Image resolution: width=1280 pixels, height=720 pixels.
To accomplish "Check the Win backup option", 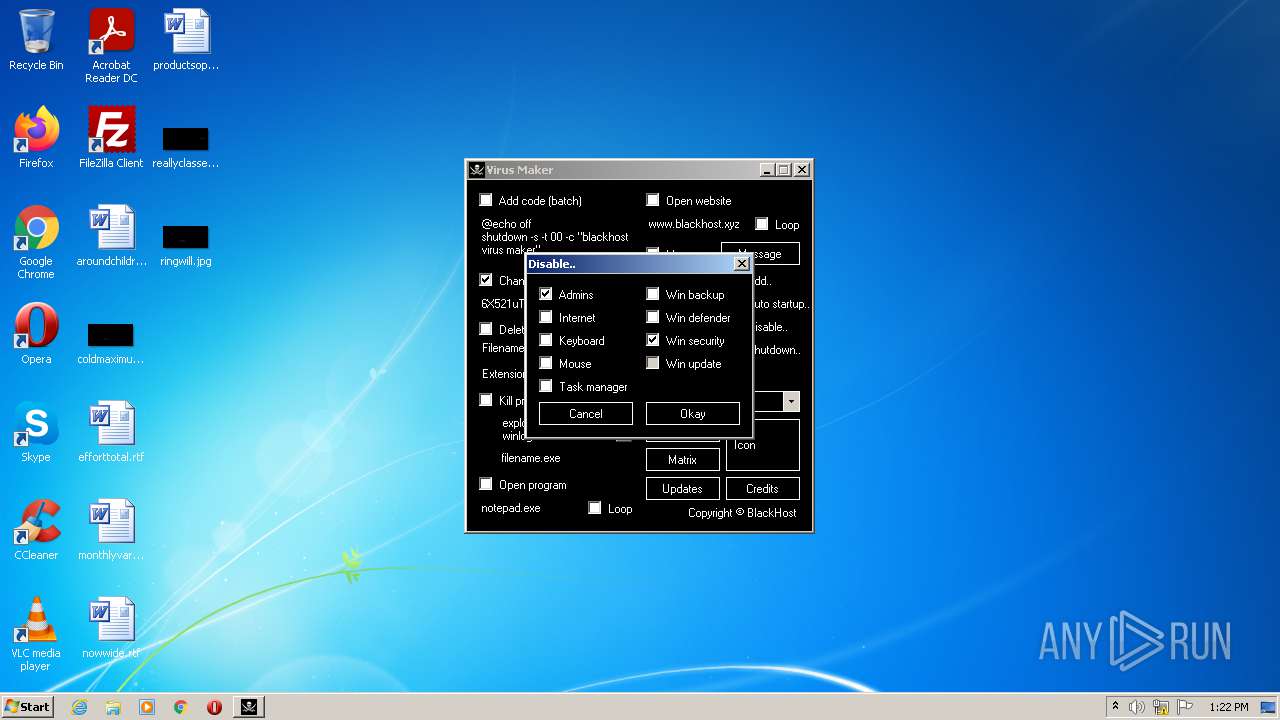I will [x=653, y=294].
